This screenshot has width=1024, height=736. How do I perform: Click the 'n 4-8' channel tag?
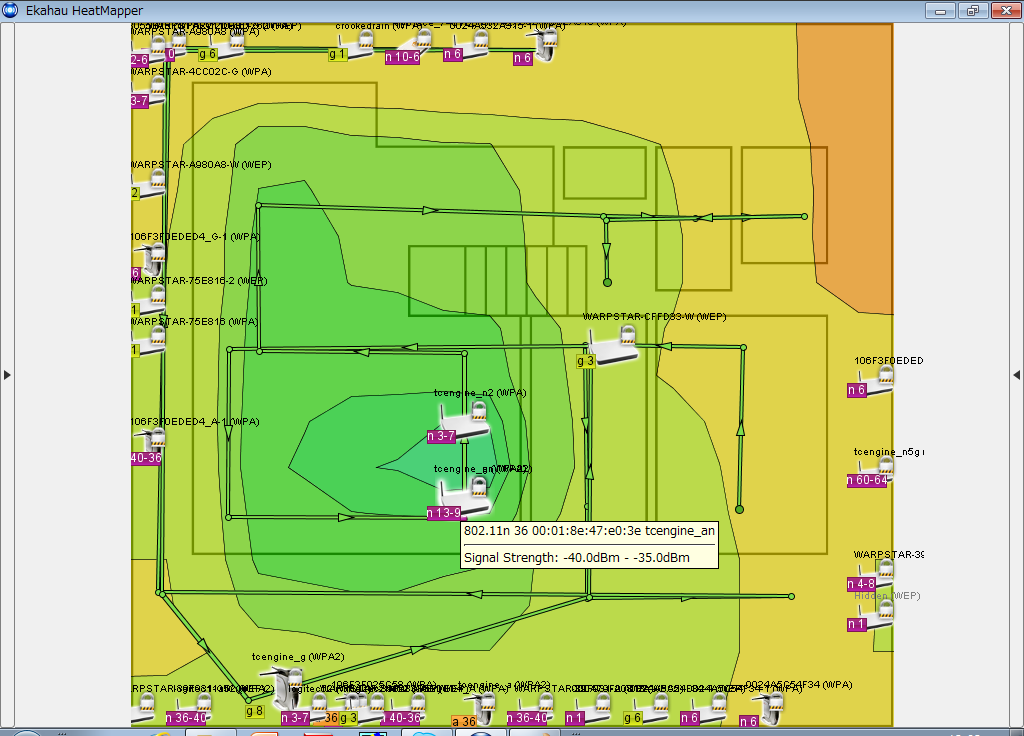tap(861, 584)
